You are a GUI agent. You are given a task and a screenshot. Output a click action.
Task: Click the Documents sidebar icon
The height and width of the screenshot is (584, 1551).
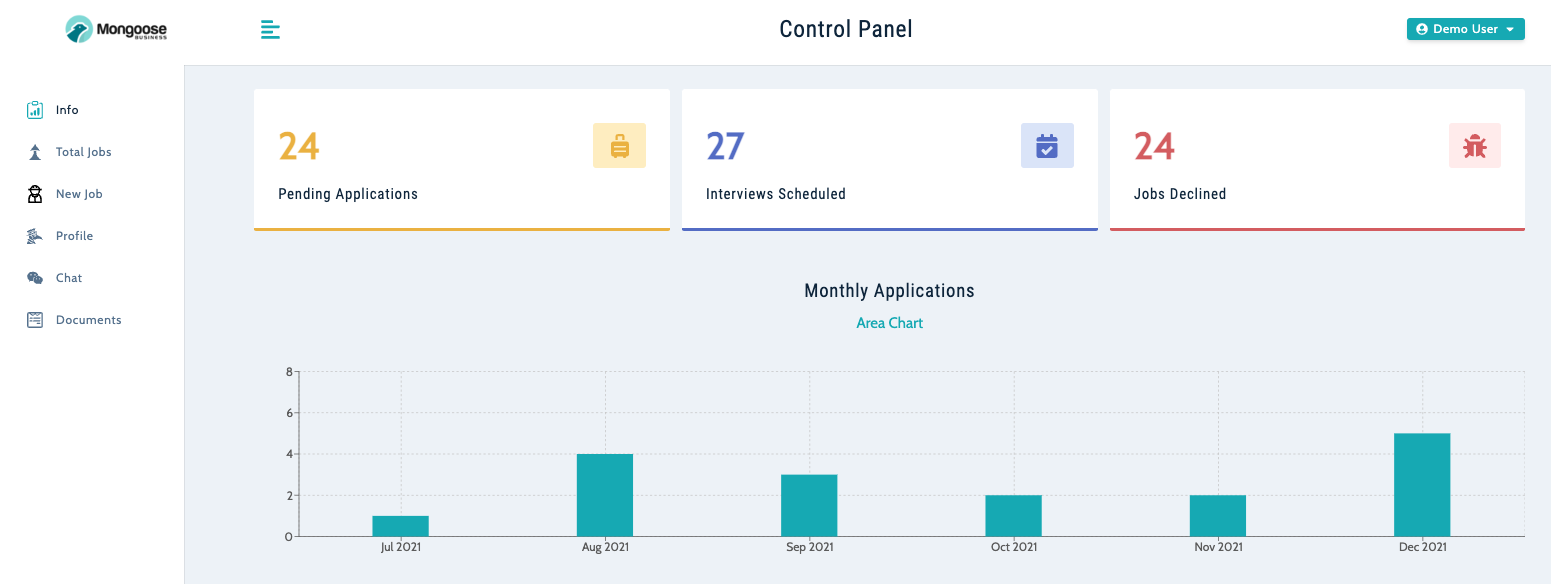click(x=35, y=320)
